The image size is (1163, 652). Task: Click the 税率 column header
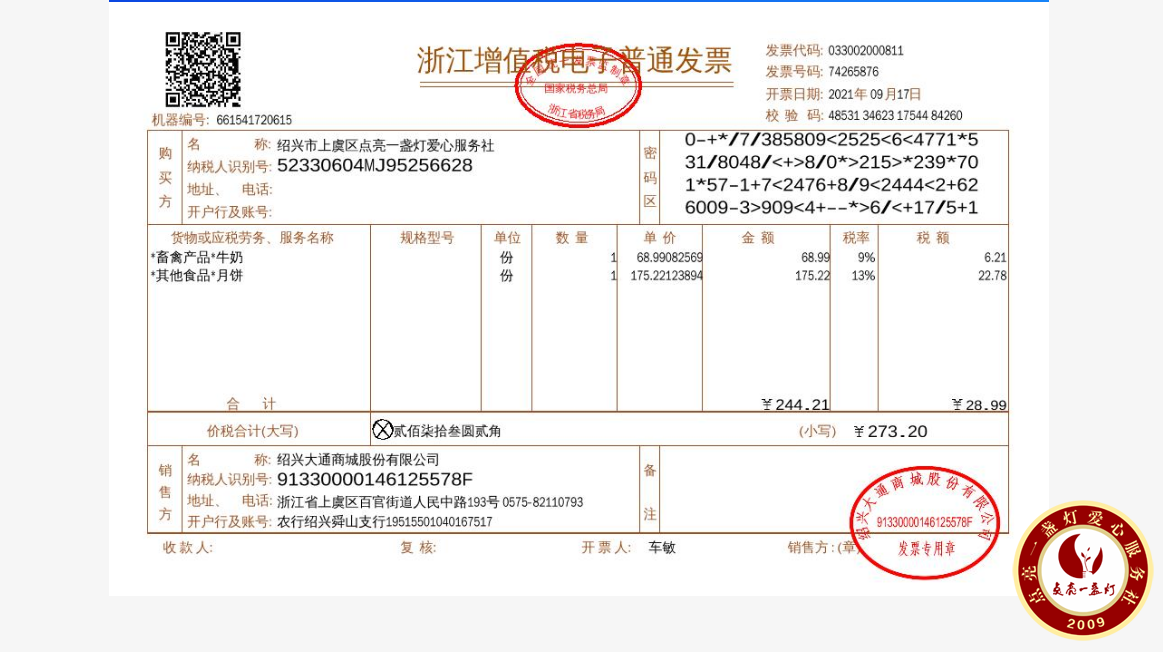(856, 238)
